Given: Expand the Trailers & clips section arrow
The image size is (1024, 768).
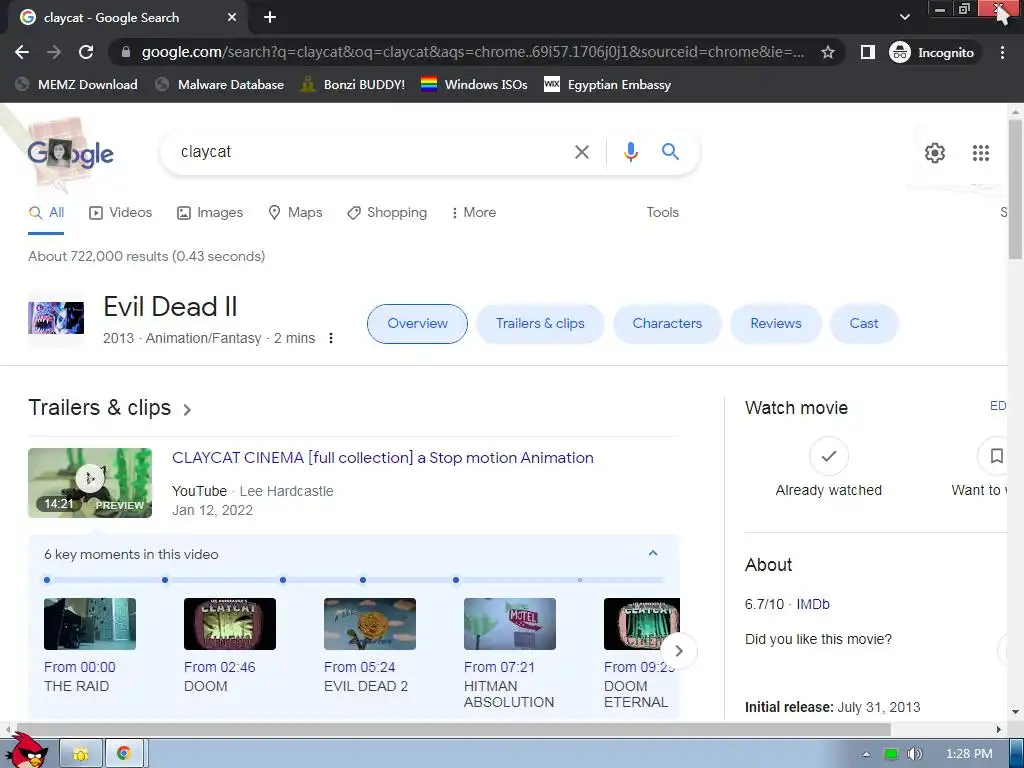Looking at the screenshot, I should pos(187,409).
